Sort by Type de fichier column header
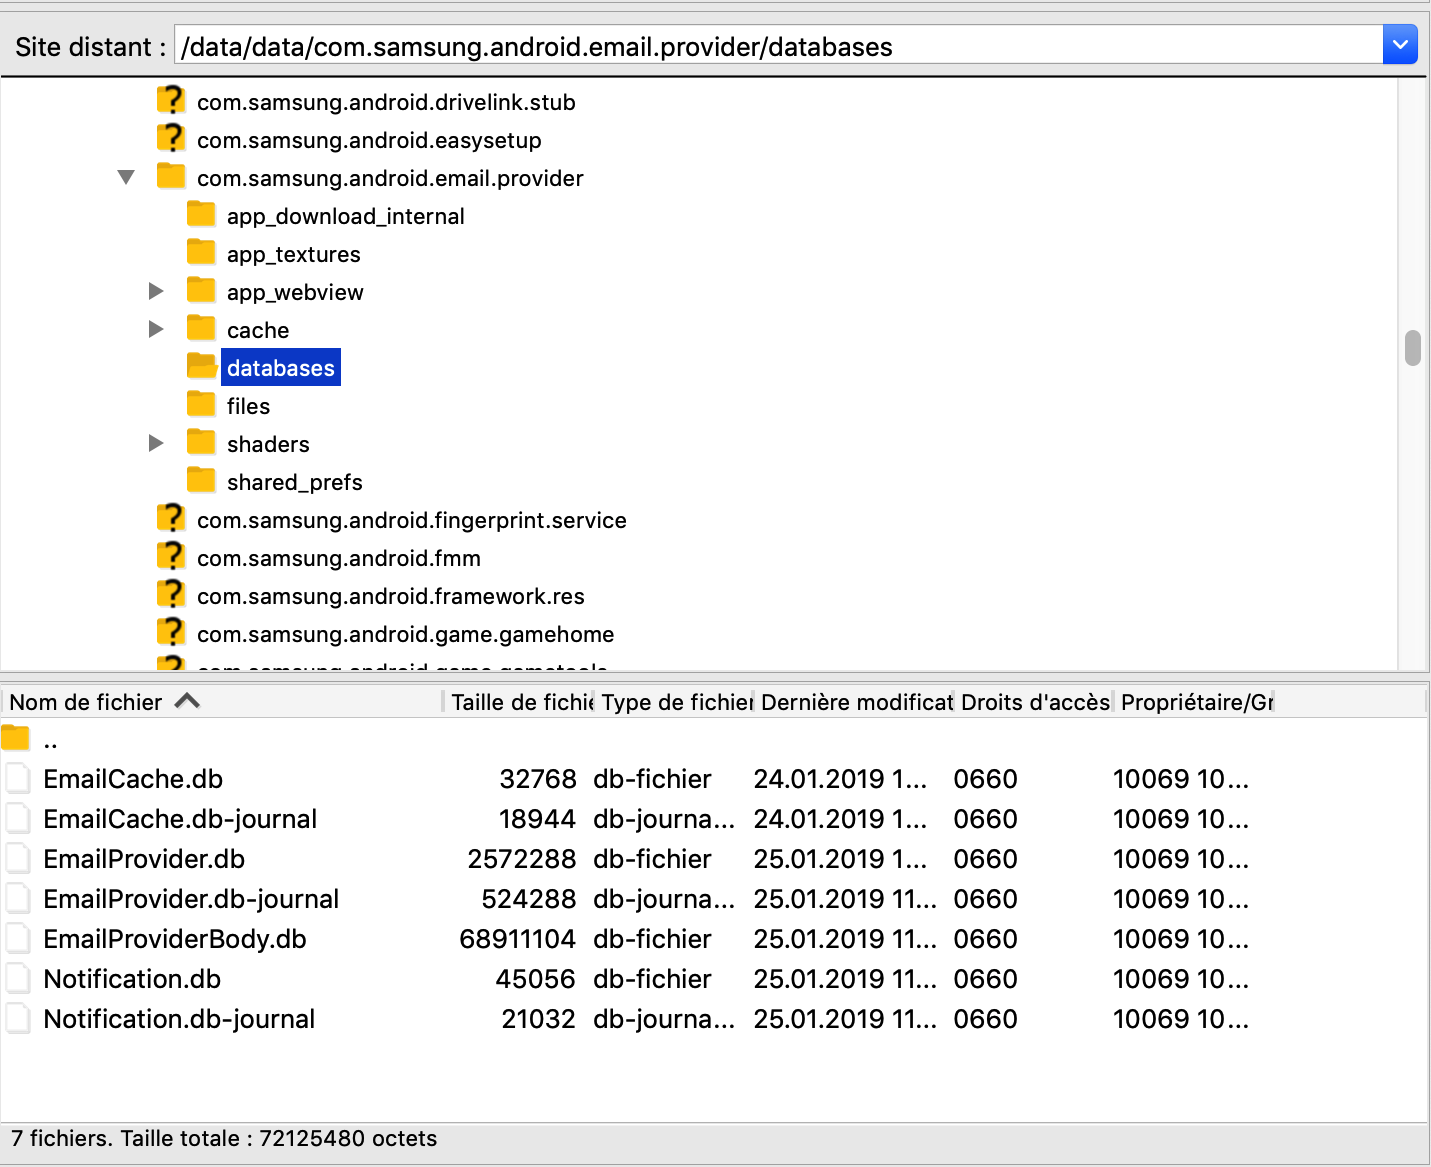 click(675, 702)
